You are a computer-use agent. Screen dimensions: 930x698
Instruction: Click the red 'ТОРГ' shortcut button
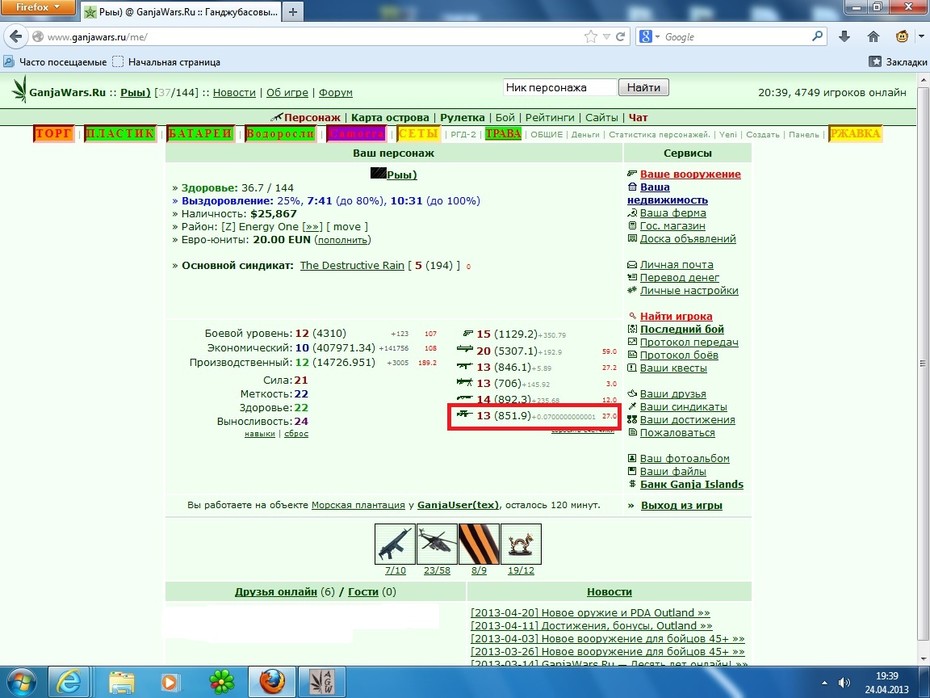tap(53, 134)
